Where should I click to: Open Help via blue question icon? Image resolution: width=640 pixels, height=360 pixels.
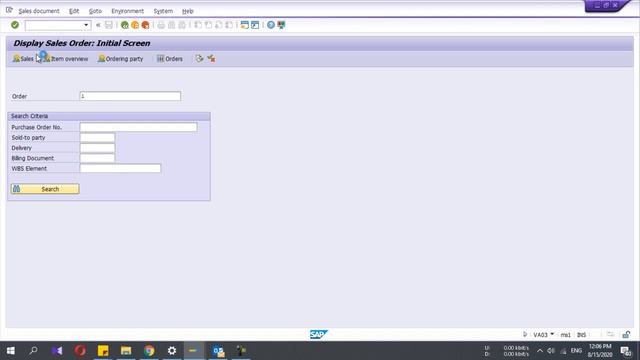[271, 25]
